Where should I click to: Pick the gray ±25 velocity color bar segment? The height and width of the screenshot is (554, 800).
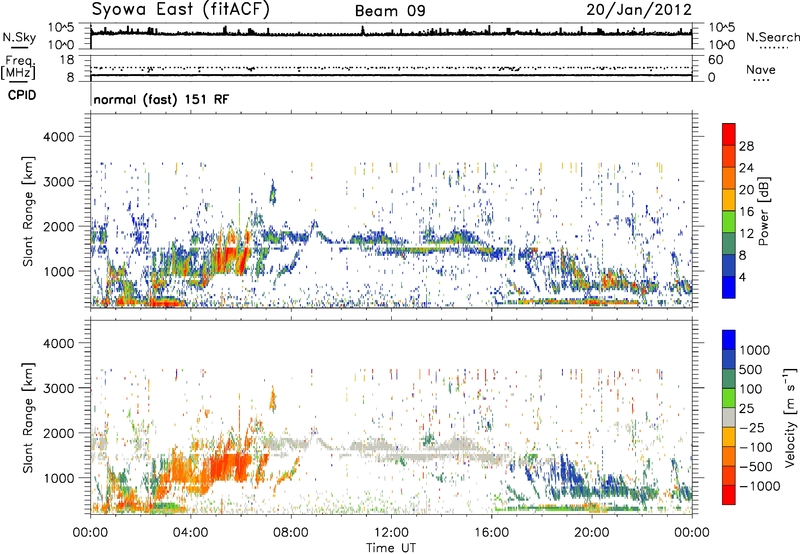(729, 417)
